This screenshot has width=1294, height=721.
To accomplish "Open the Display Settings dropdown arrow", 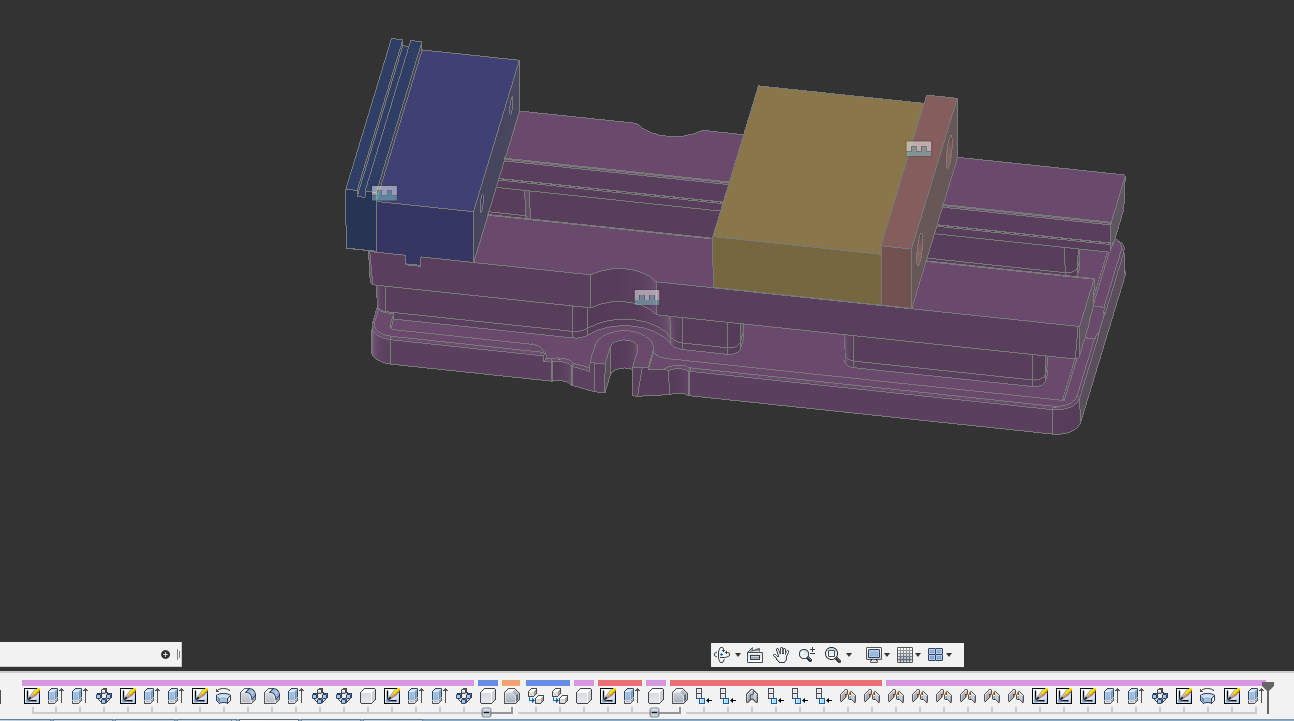I will tap(887, 655).
